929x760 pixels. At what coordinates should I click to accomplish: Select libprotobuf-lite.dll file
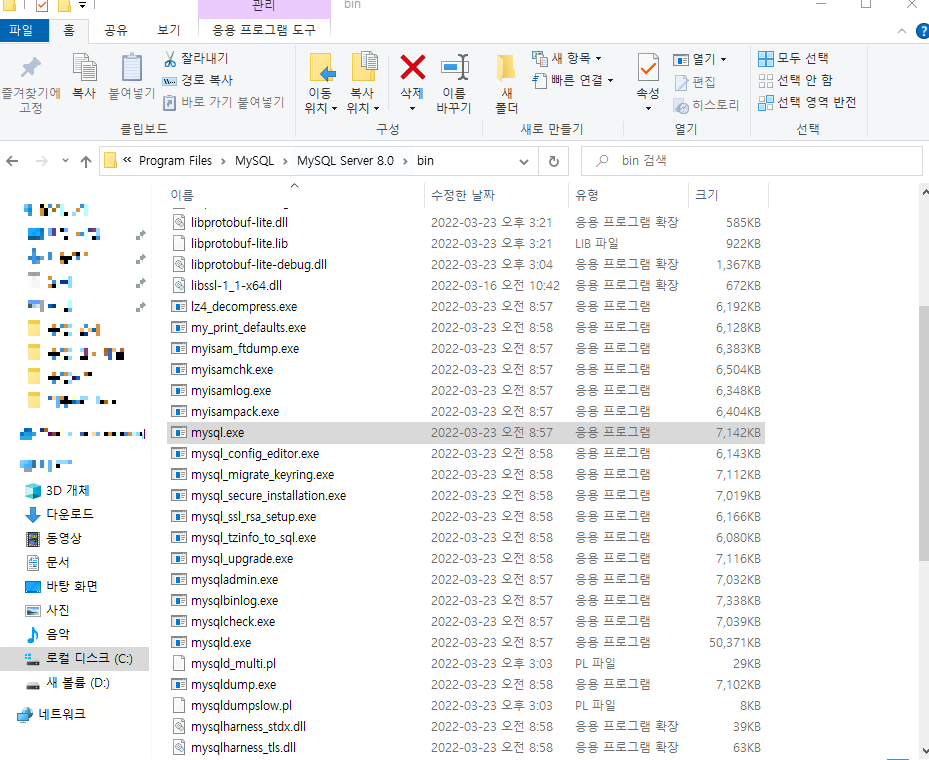466,223
